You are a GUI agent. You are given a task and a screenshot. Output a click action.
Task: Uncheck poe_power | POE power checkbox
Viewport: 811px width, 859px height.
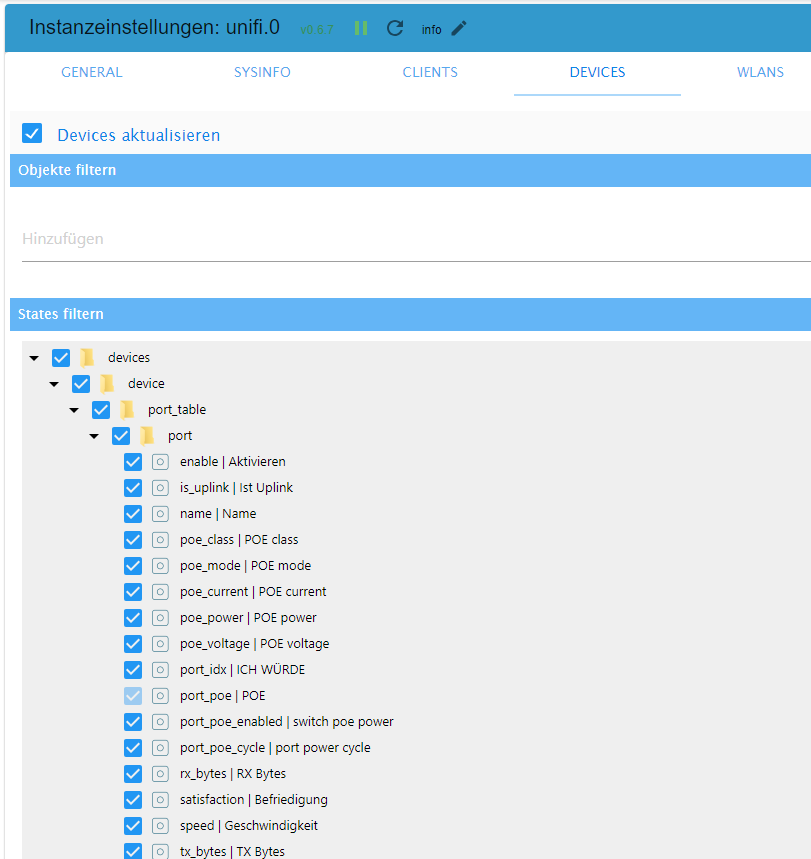coord(133,618)
